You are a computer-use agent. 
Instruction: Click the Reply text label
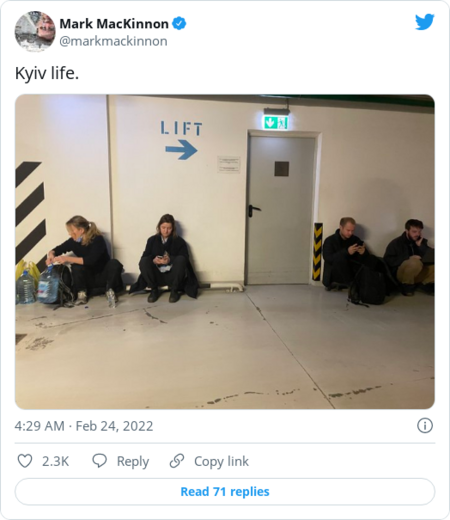click(x=133, y=462)
